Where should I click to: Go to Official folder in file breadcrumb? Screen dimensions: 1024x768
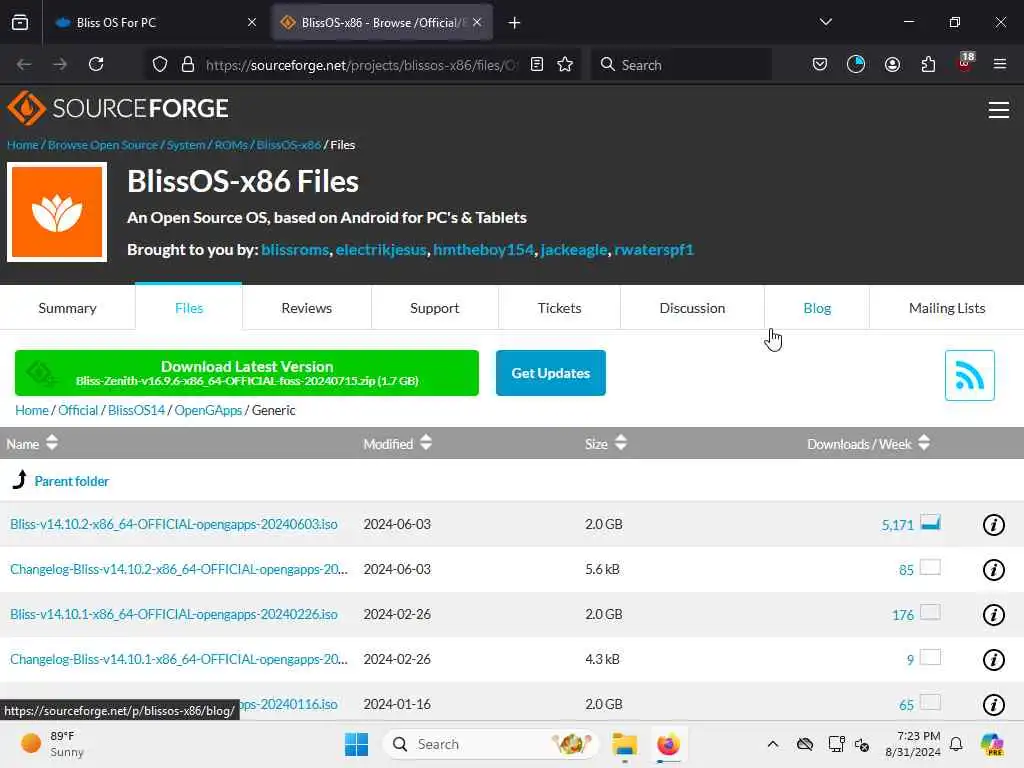point(78,410)
